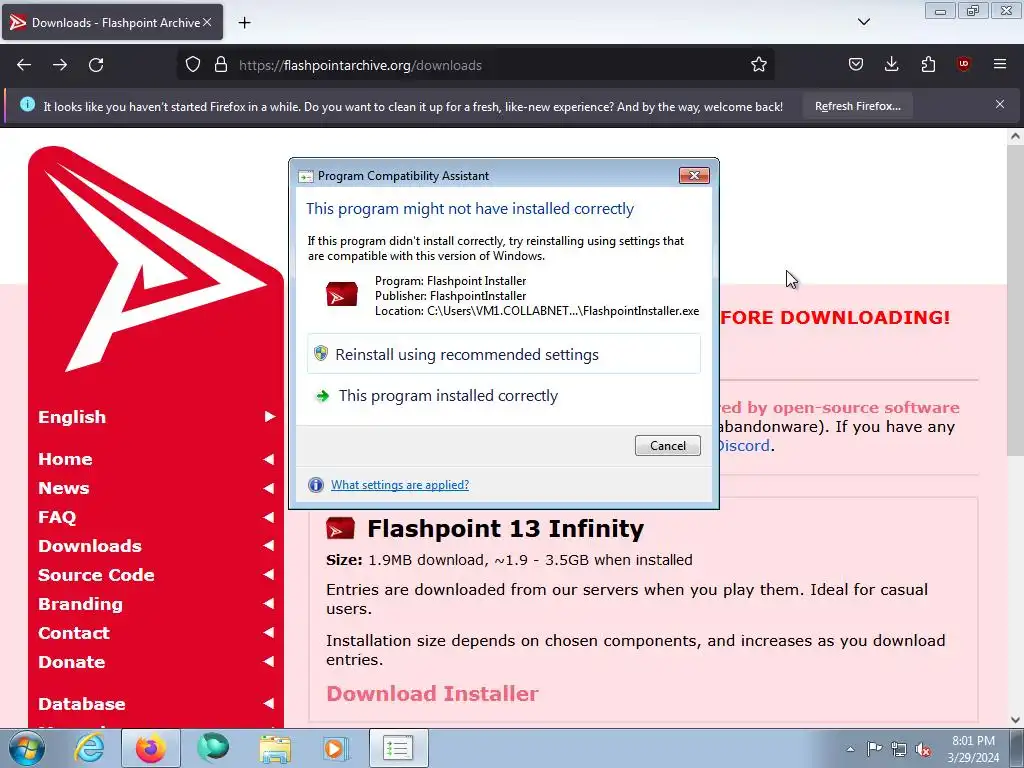Expand the Source Code sidebar arrow
The height and width of the screenshot is (768, 1024).
tap(268, 575)
